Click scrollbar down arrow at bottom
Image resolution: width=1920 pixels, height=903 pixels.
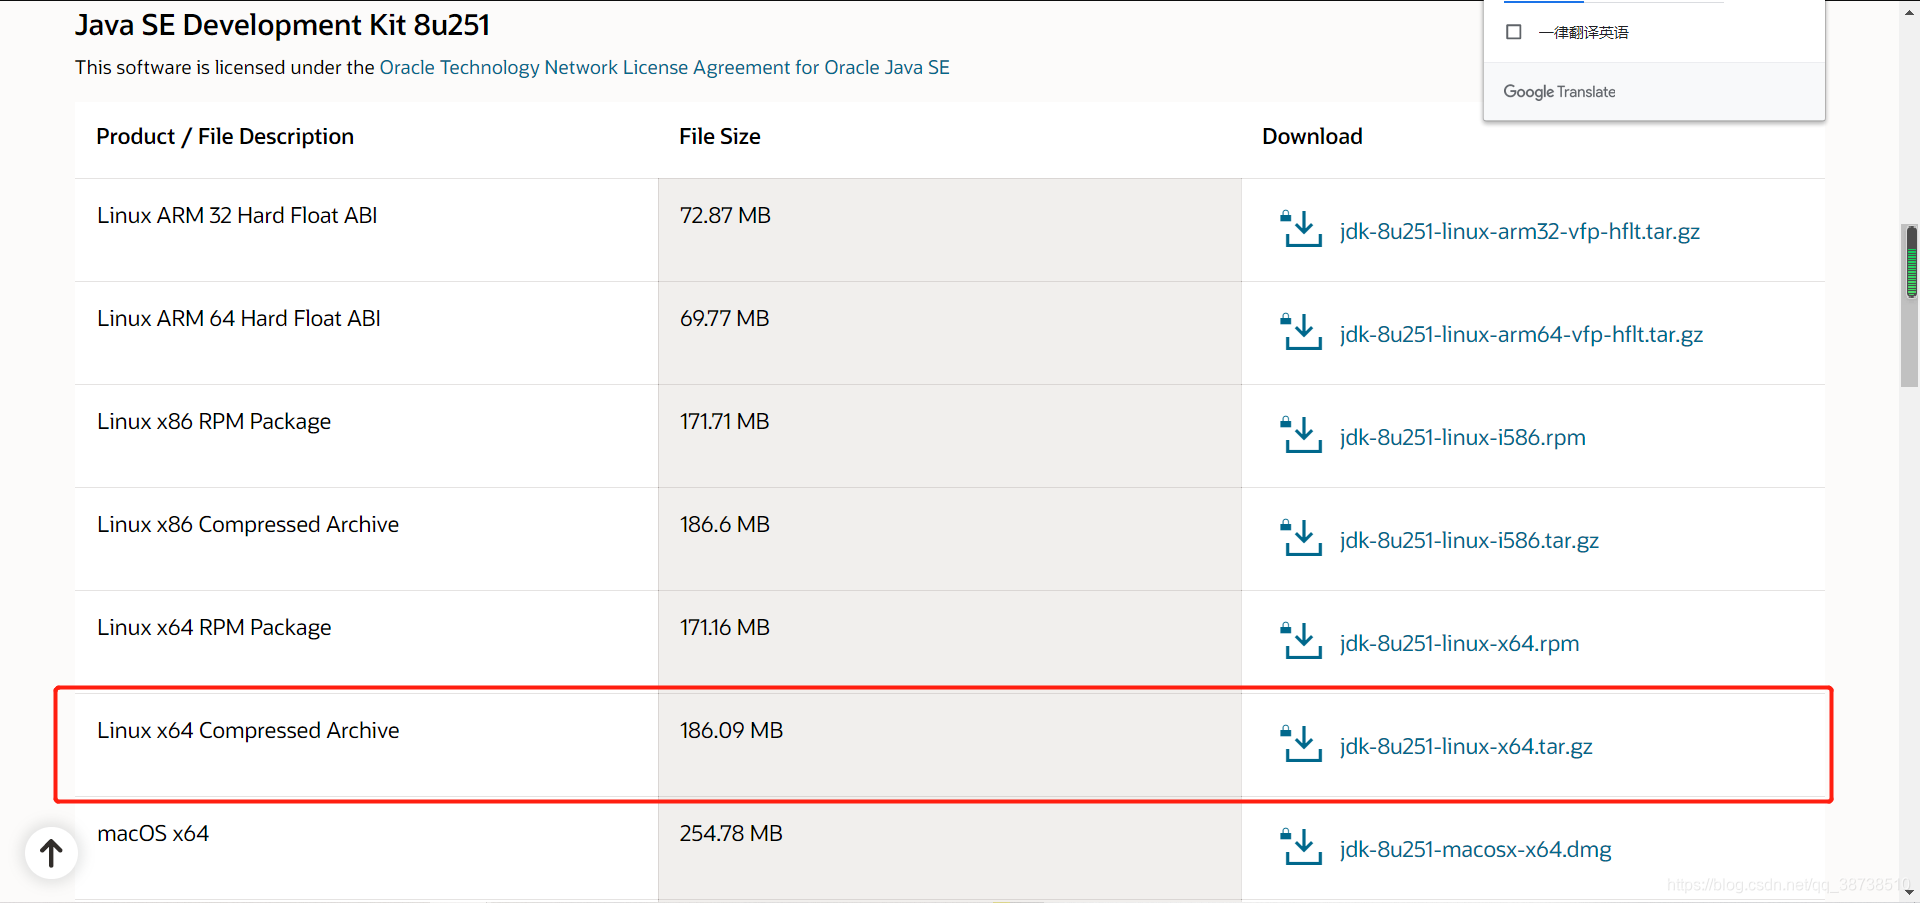1910,892
